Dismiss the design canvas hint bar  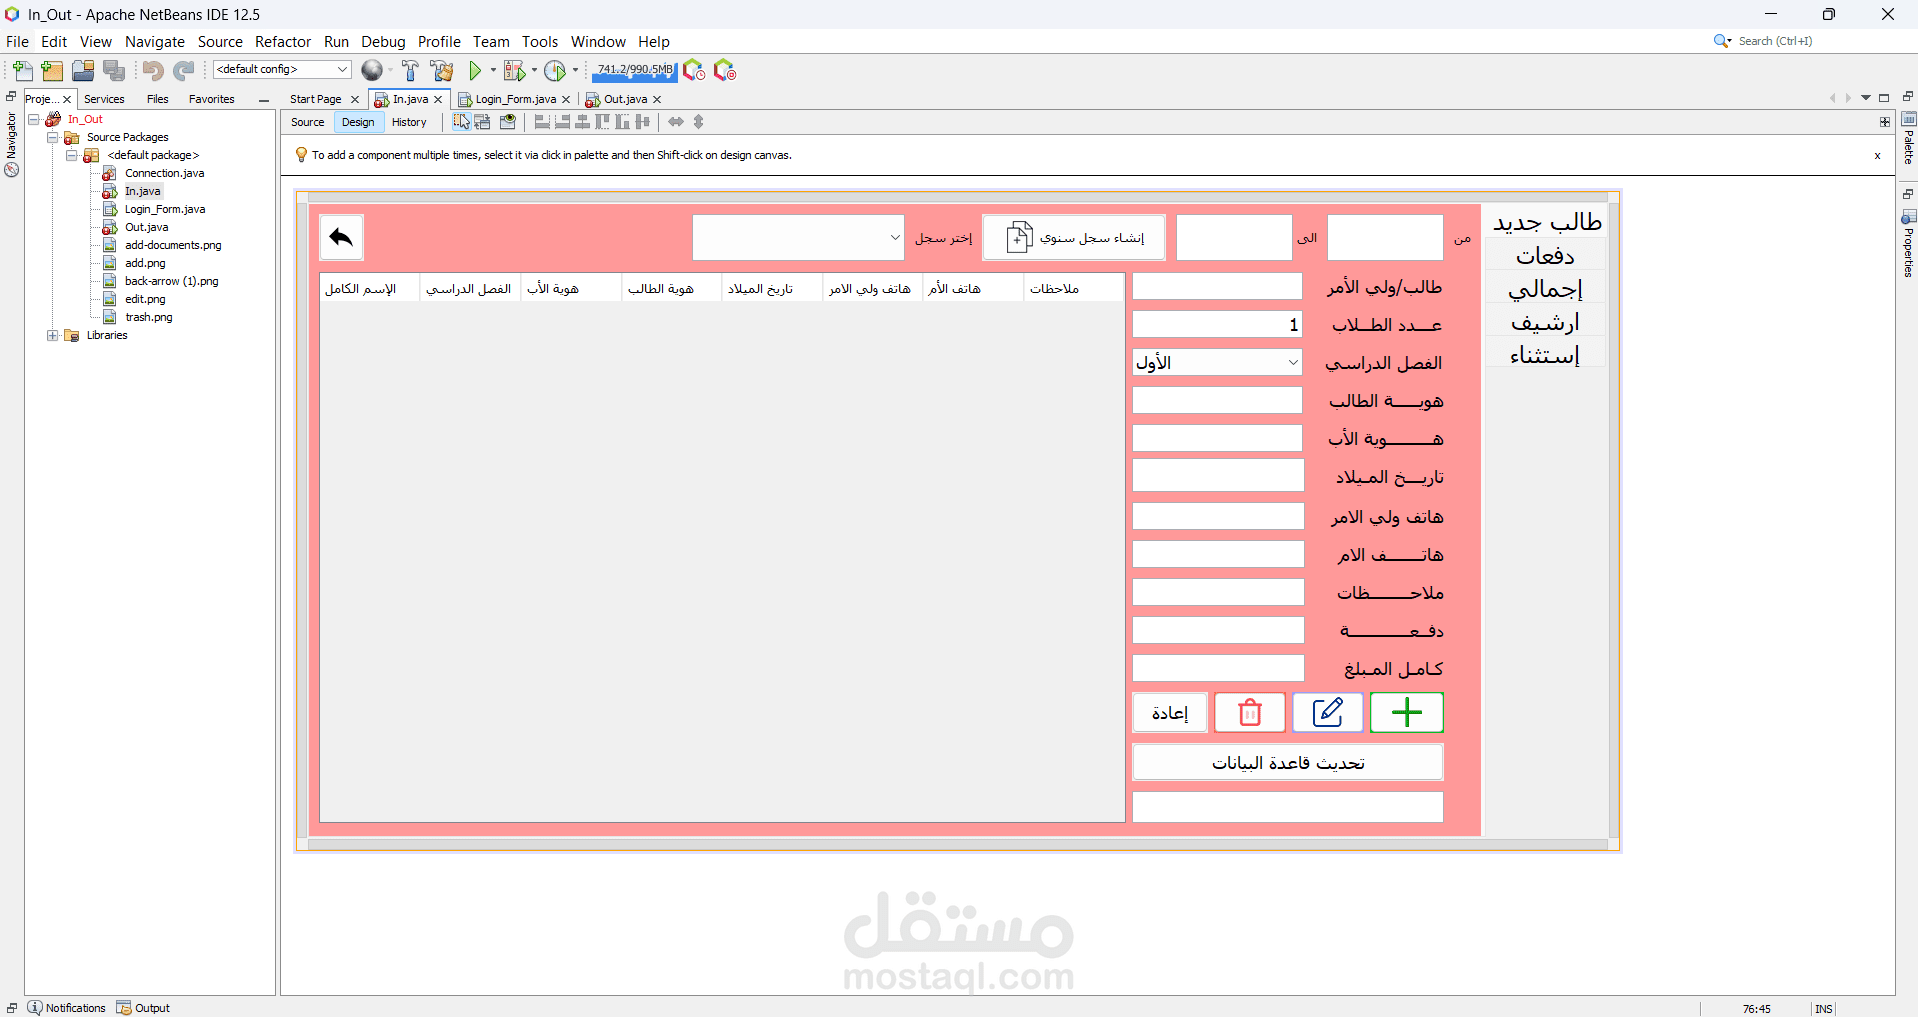[x=1877, y=155]
